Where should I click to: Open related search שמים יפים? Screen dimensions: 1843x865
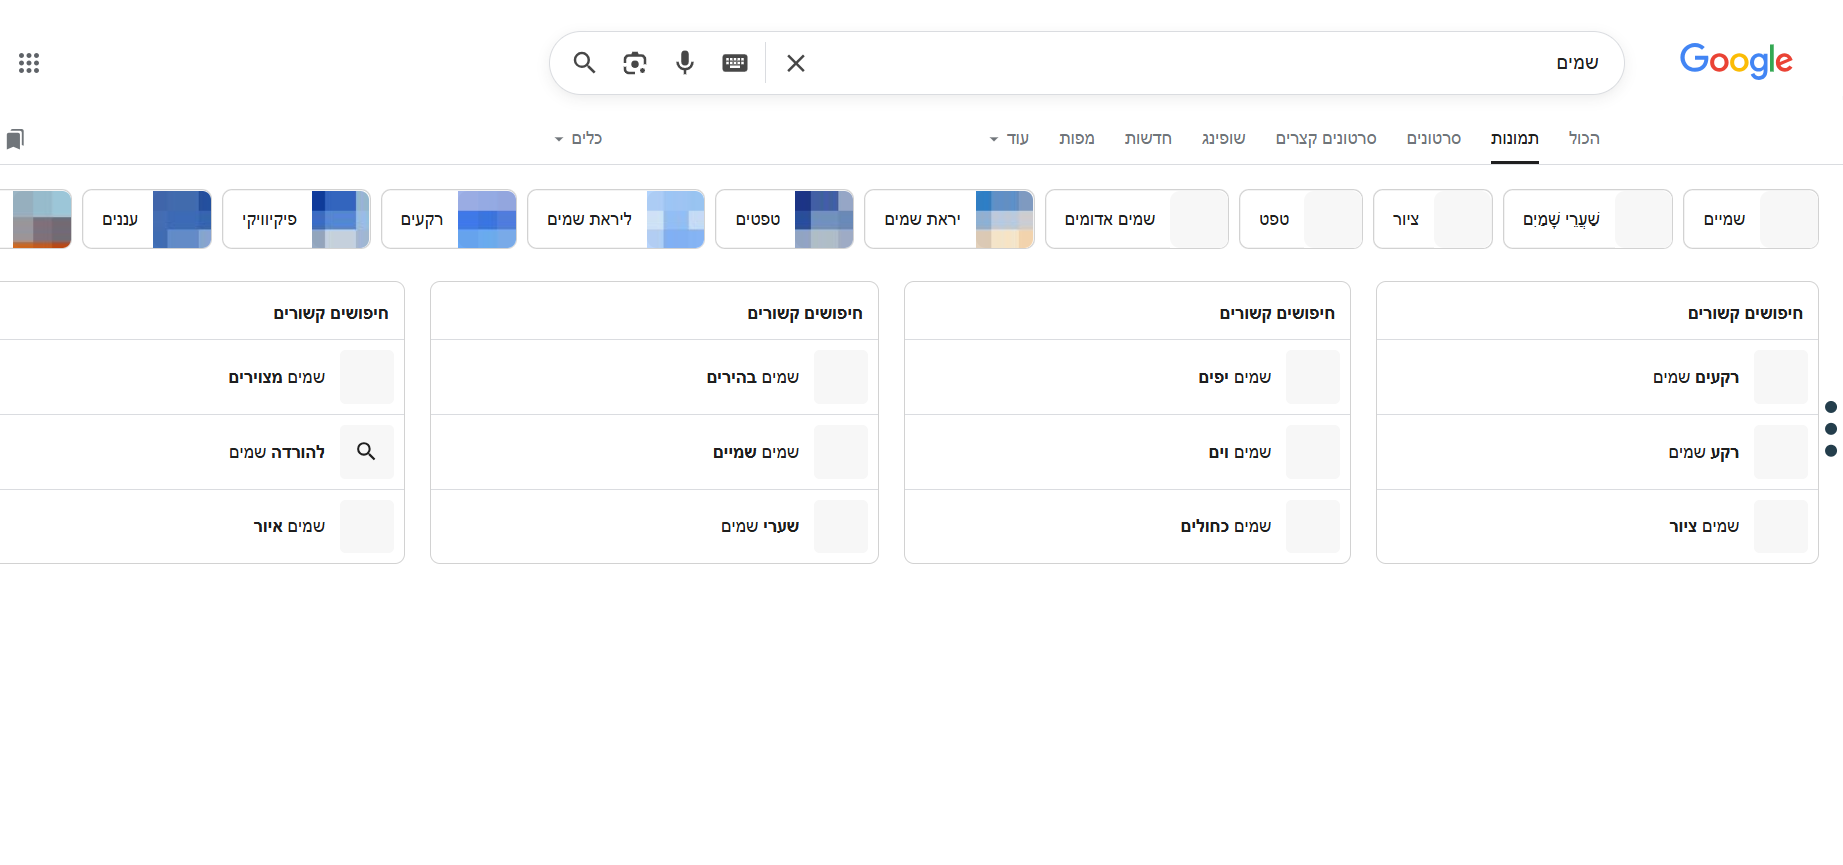click(x=1127, y=377)
